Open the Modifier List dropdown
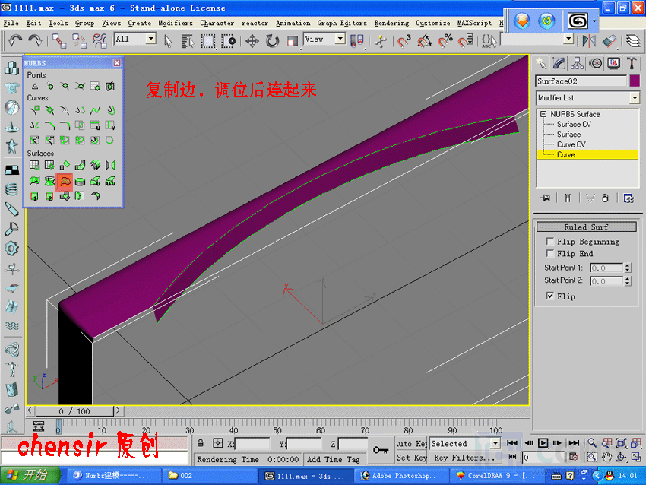This screenshot has height=485, width=646. [x=634, y=98]
